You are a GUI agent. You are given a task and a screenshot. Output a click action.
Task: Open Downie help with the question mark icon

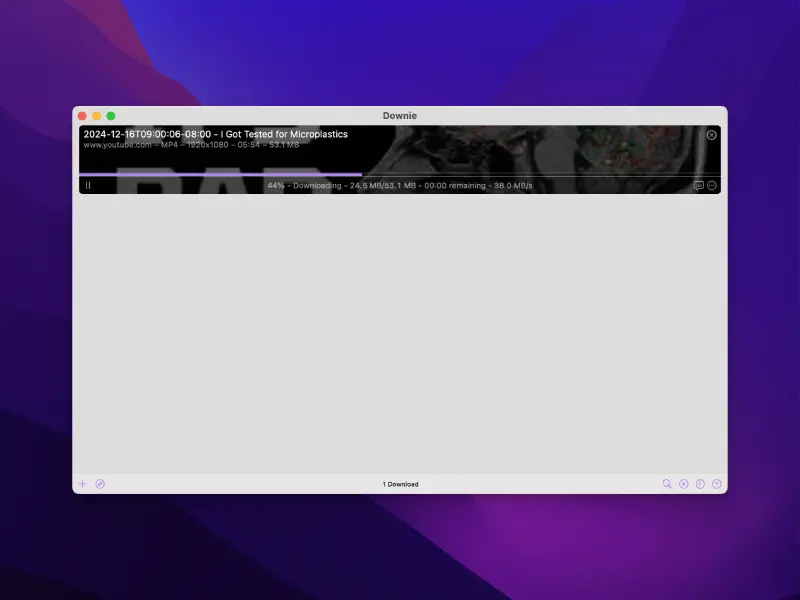click(x=719, y=484)
